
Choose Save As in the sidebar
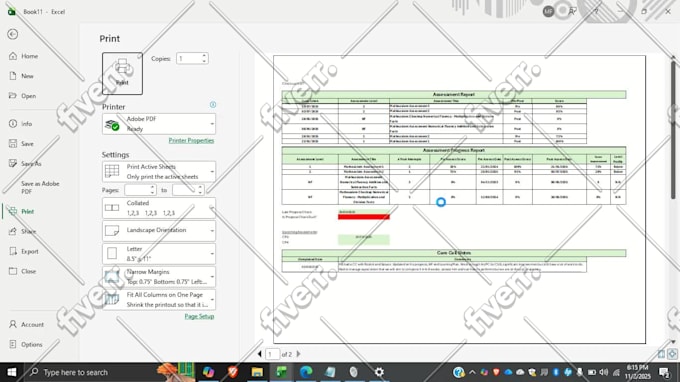[26, 163]
